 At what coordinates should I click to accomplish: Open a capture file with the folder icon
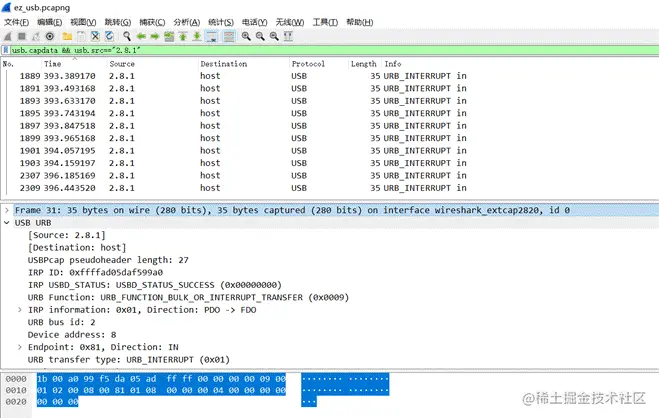67,37
